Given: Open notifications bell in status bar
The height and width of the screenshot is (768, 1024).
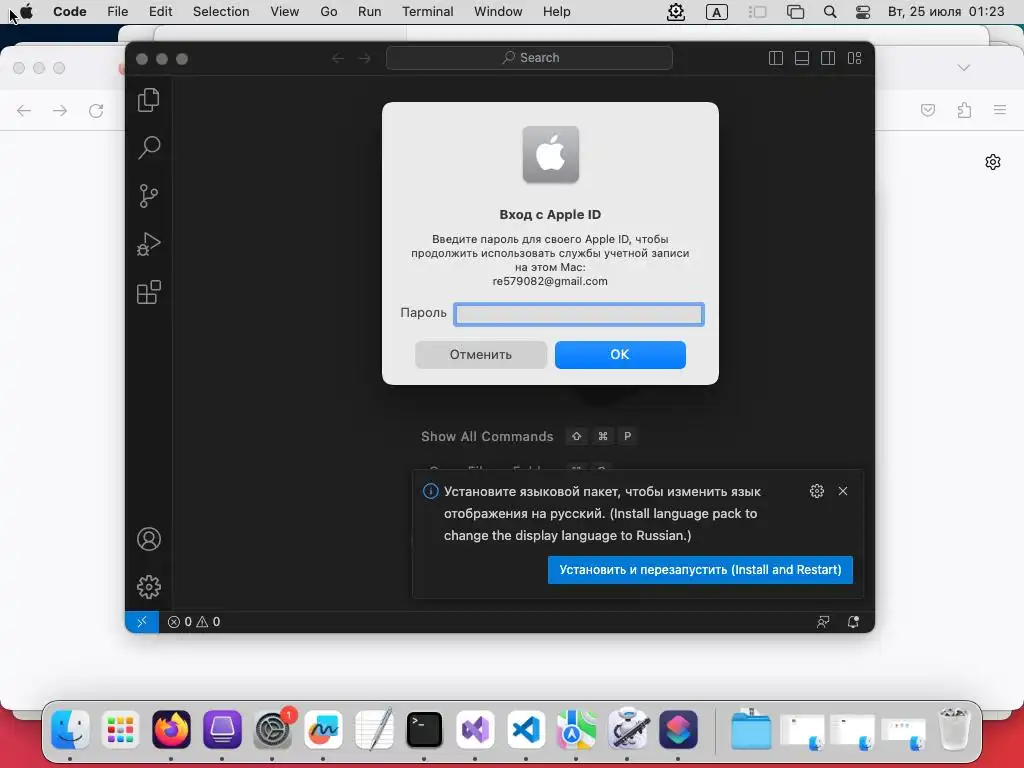Looking at the screenshot, I should tap(853, 622).
